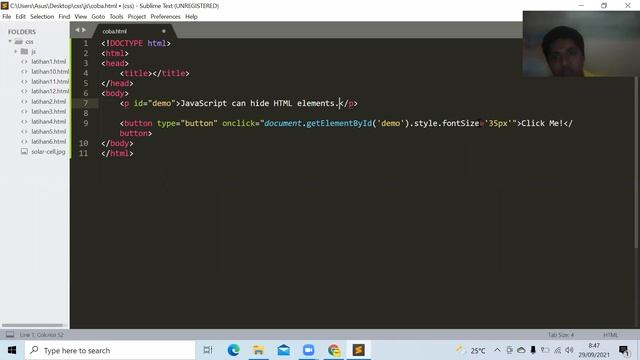Open the View menu
Viewport: 640px width, 360px height.
coord(80,17)
